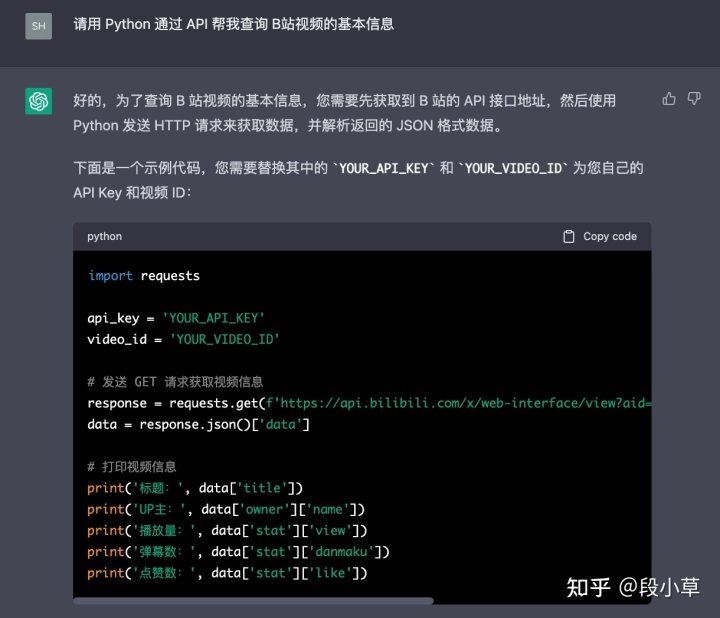720x618 pixels.
Task: Click the SH user avatar
Action: pyautogui.click(x=39, y=26)
